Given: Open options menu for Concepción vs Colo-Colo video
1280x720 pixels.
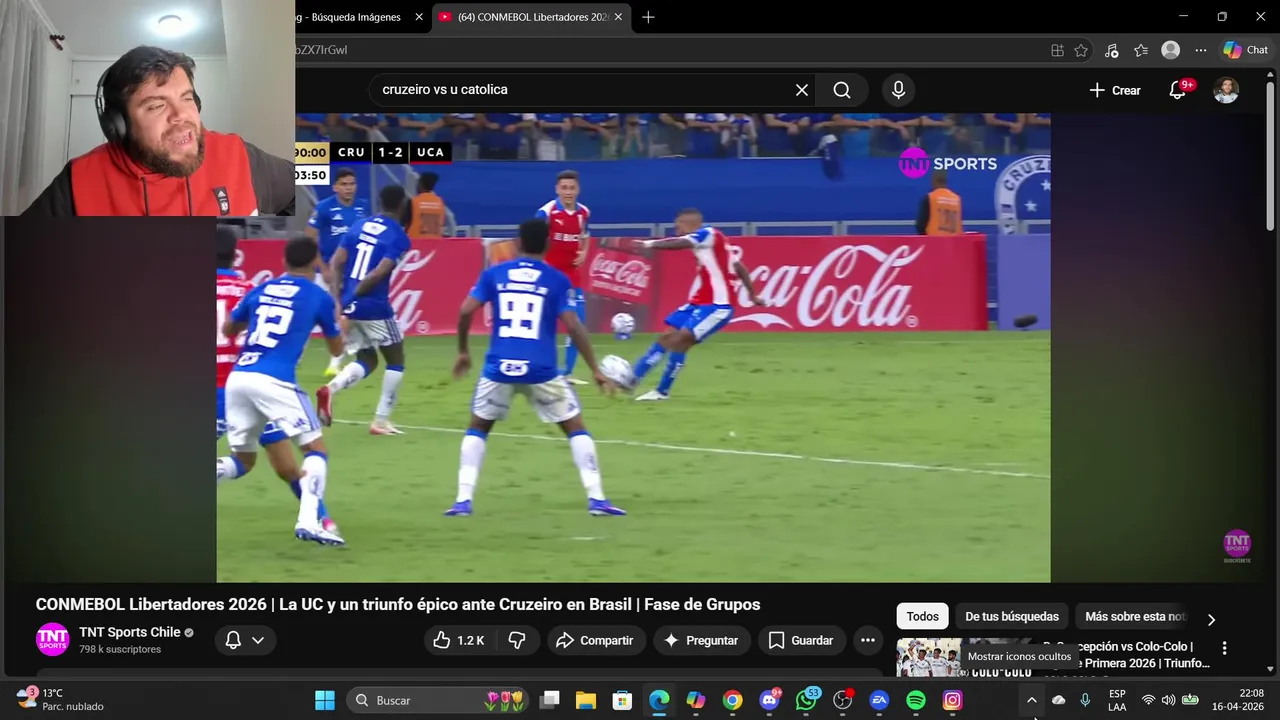Looking at the screenshot, I should 1224,648.
